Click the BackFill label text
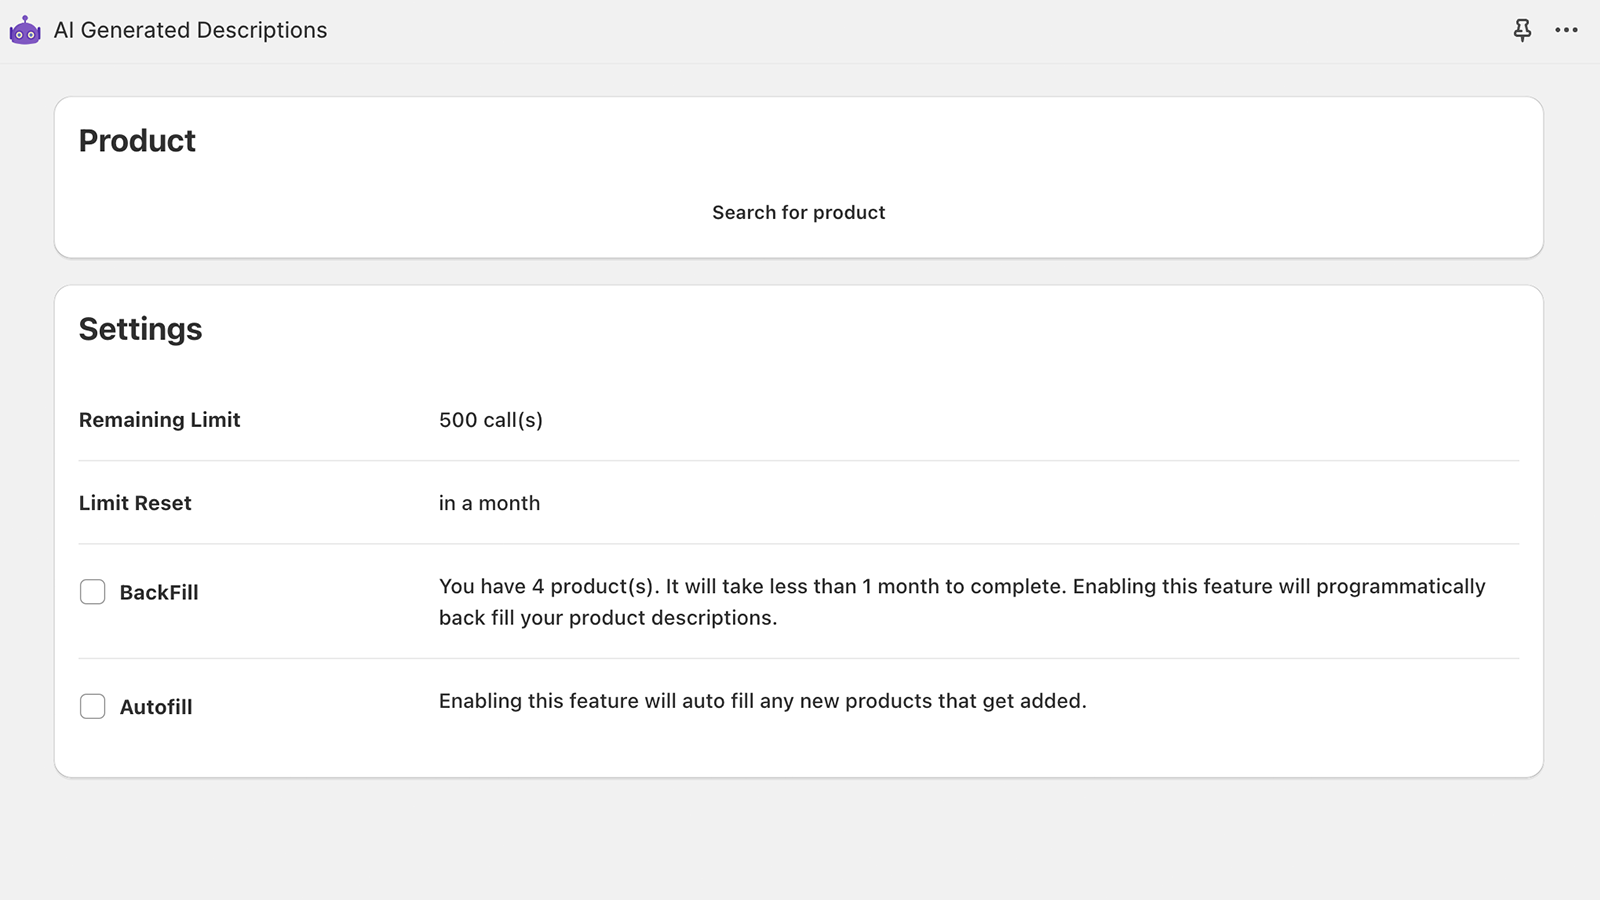This screenshot has width=1600, height=900. [x=159, y=592]
